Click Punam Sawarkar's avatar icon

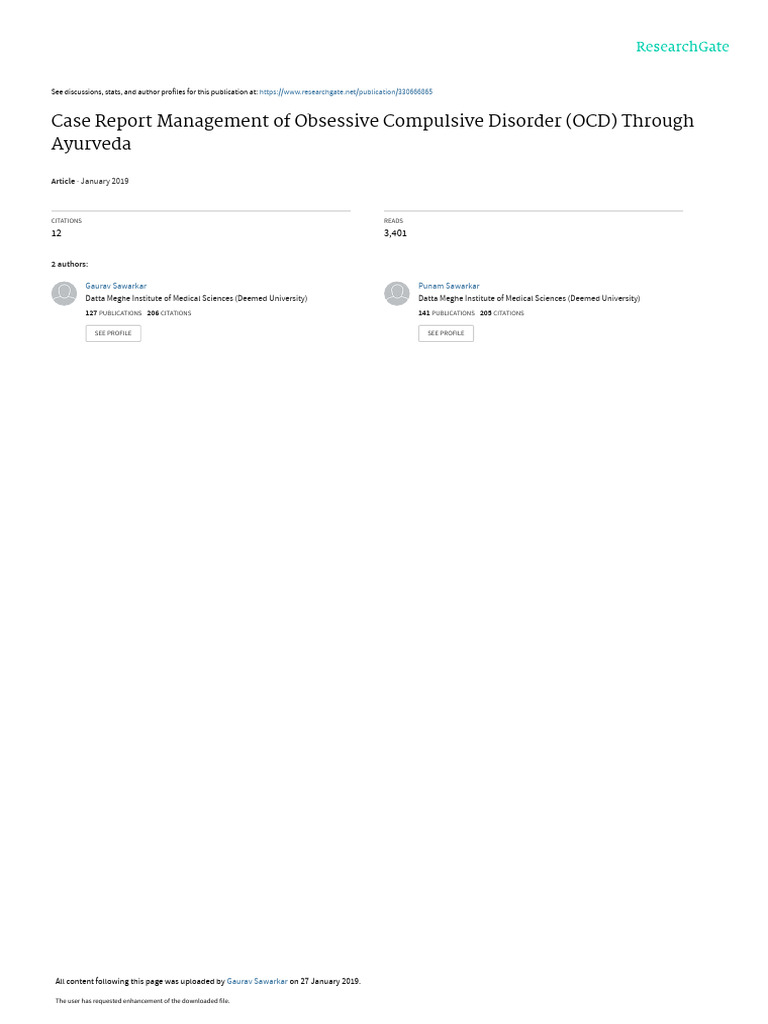pyautogui.click(x=396, y=293)
